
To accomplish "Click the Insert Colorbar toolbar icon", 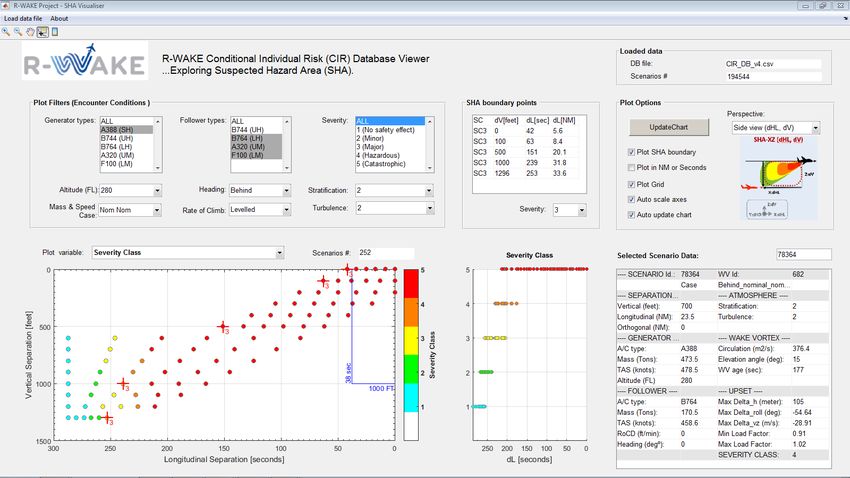I will [55, 32].
